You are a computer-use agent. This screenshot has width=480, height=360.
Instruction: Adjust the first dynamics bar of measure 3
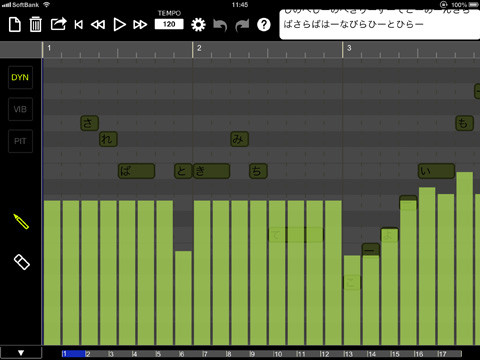pyautogui.click(x=352, y=300)
